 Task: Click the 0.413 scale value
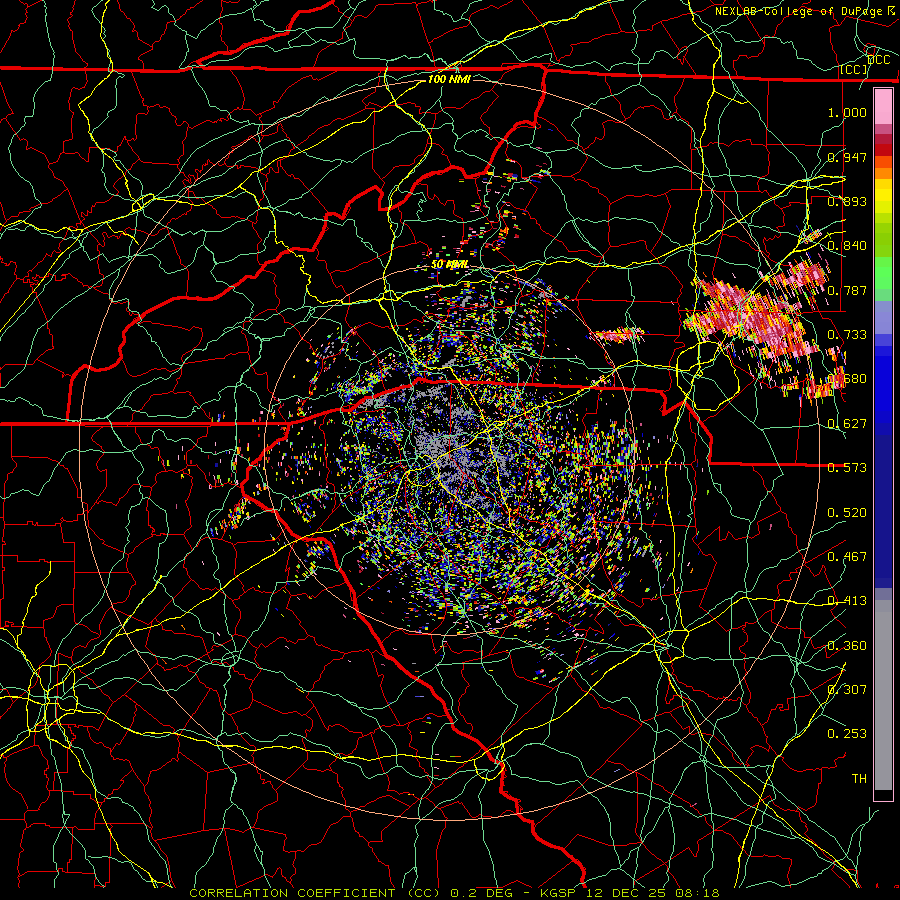point(847,600)
